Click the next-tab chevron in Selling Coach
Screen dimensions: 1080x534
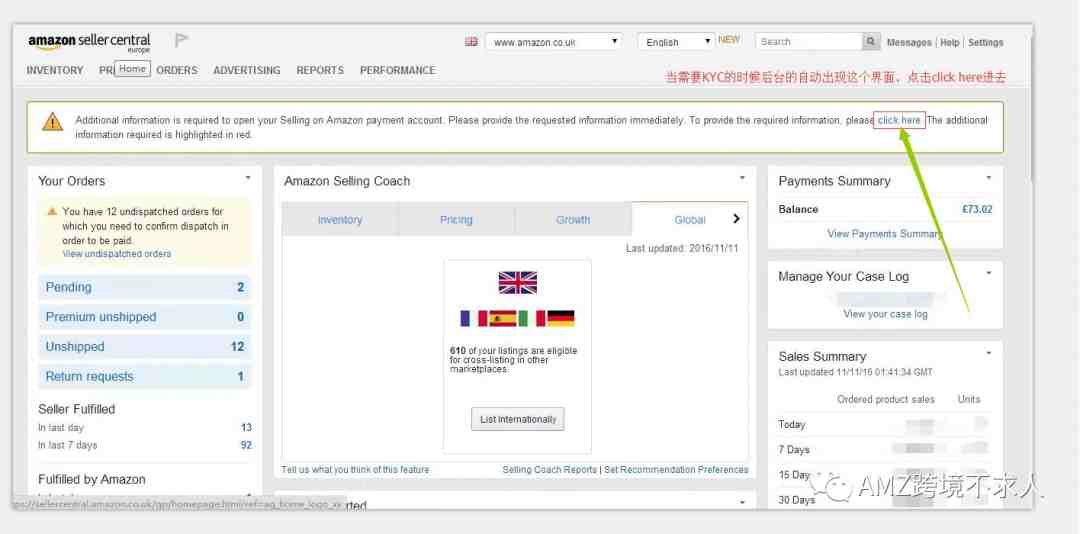point(736,219)
